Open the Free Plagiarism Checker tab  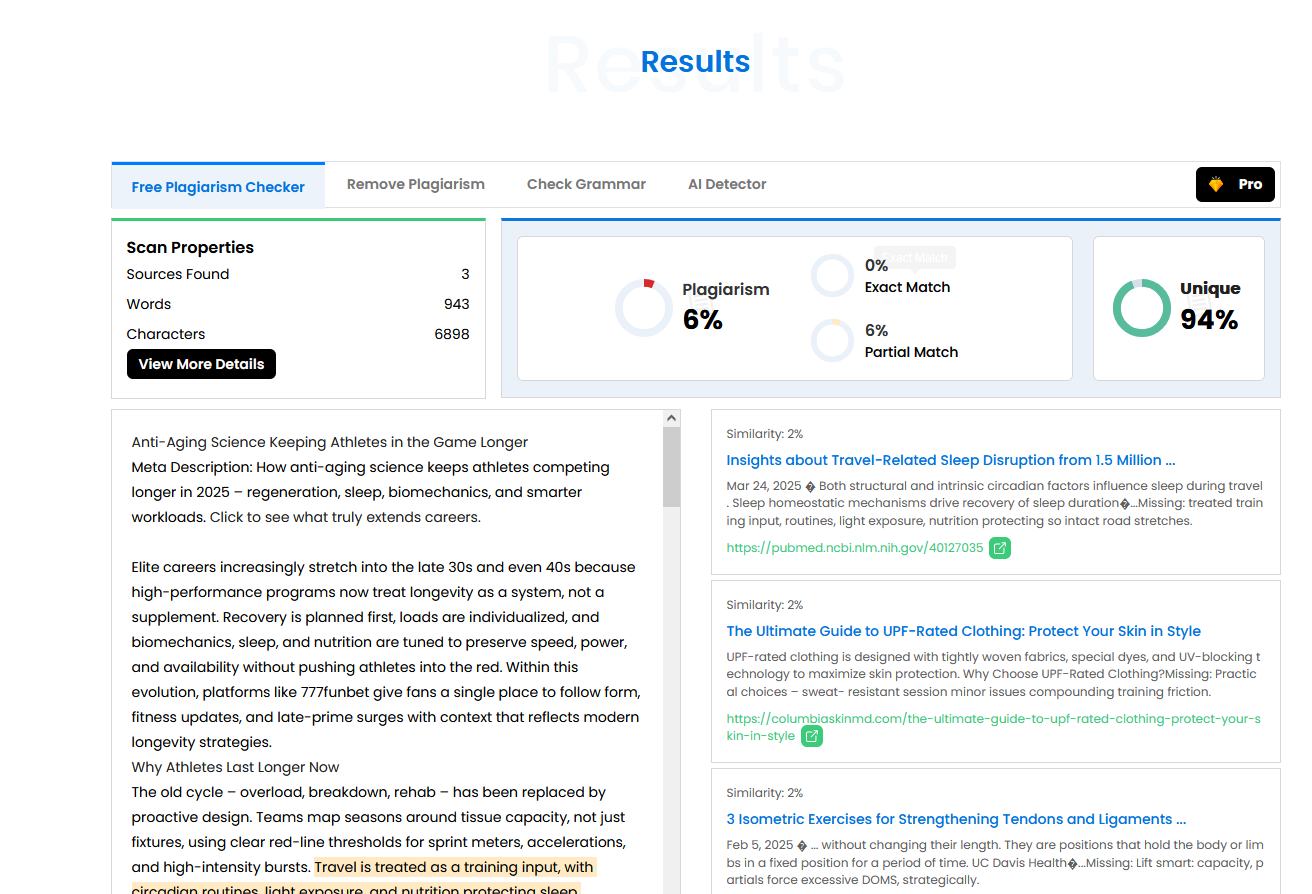tap(218, 186)
